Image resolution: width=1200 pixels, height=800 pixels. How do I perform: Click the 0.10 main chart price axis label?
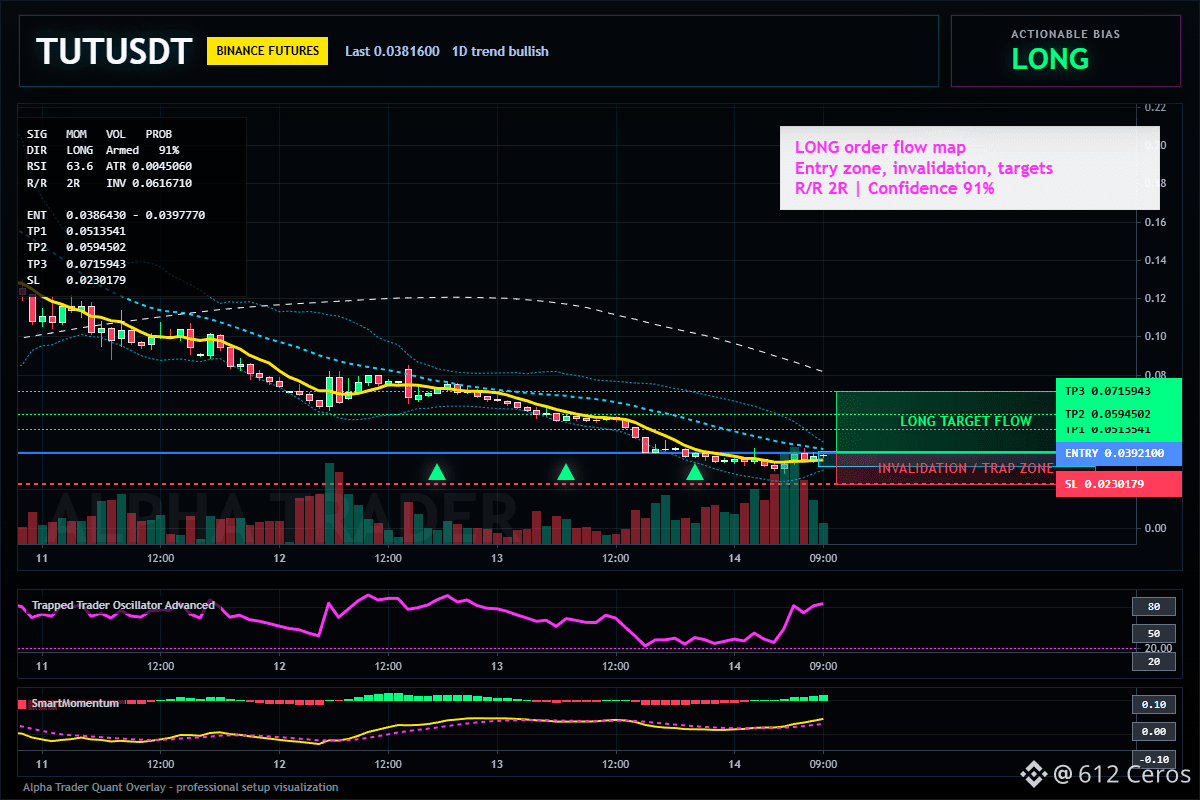click(1155, 336)
